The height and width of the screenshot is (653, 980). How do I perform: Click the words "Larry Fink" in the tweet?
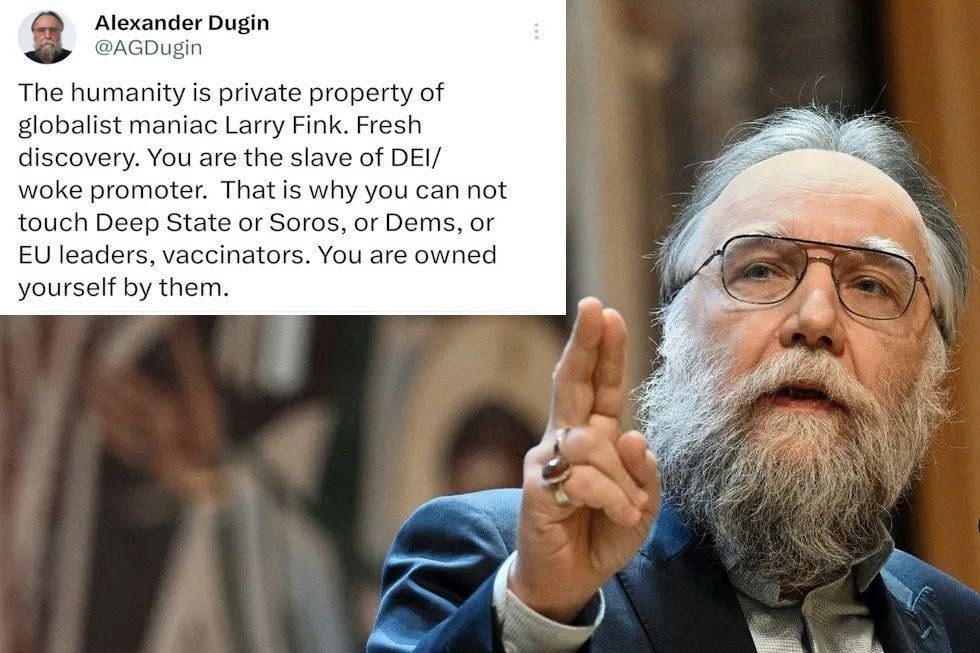284,125
